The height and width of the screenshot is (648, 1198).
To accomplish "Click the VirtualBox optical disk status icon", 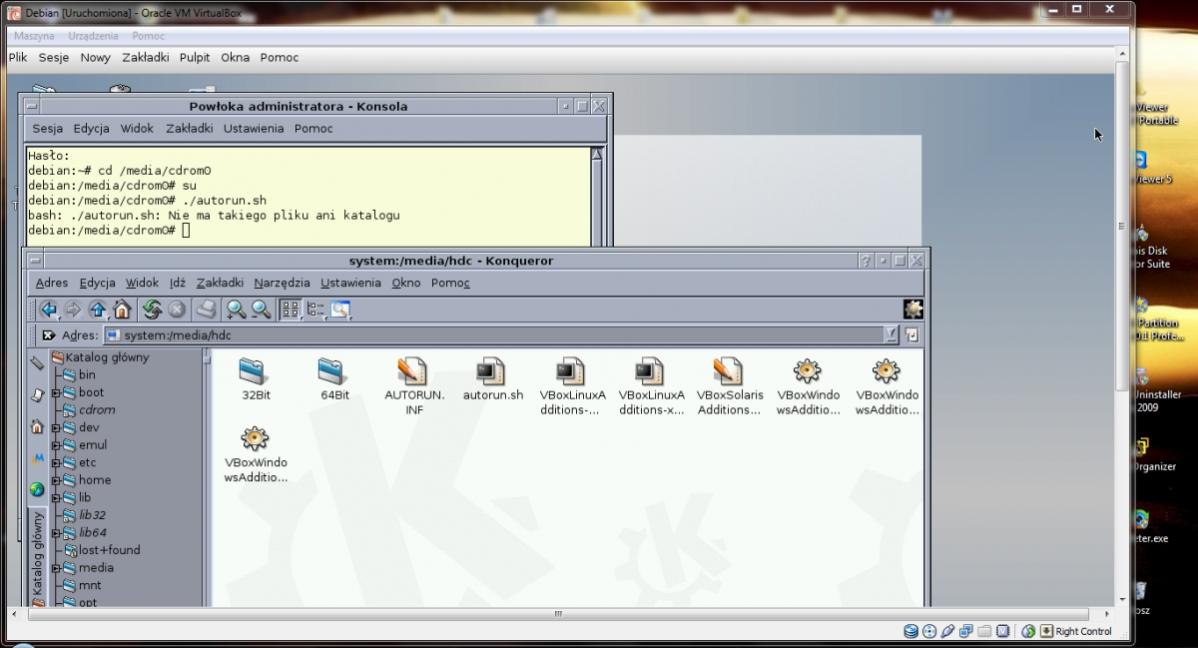I will pyautogui.click(x=929, y=631).
